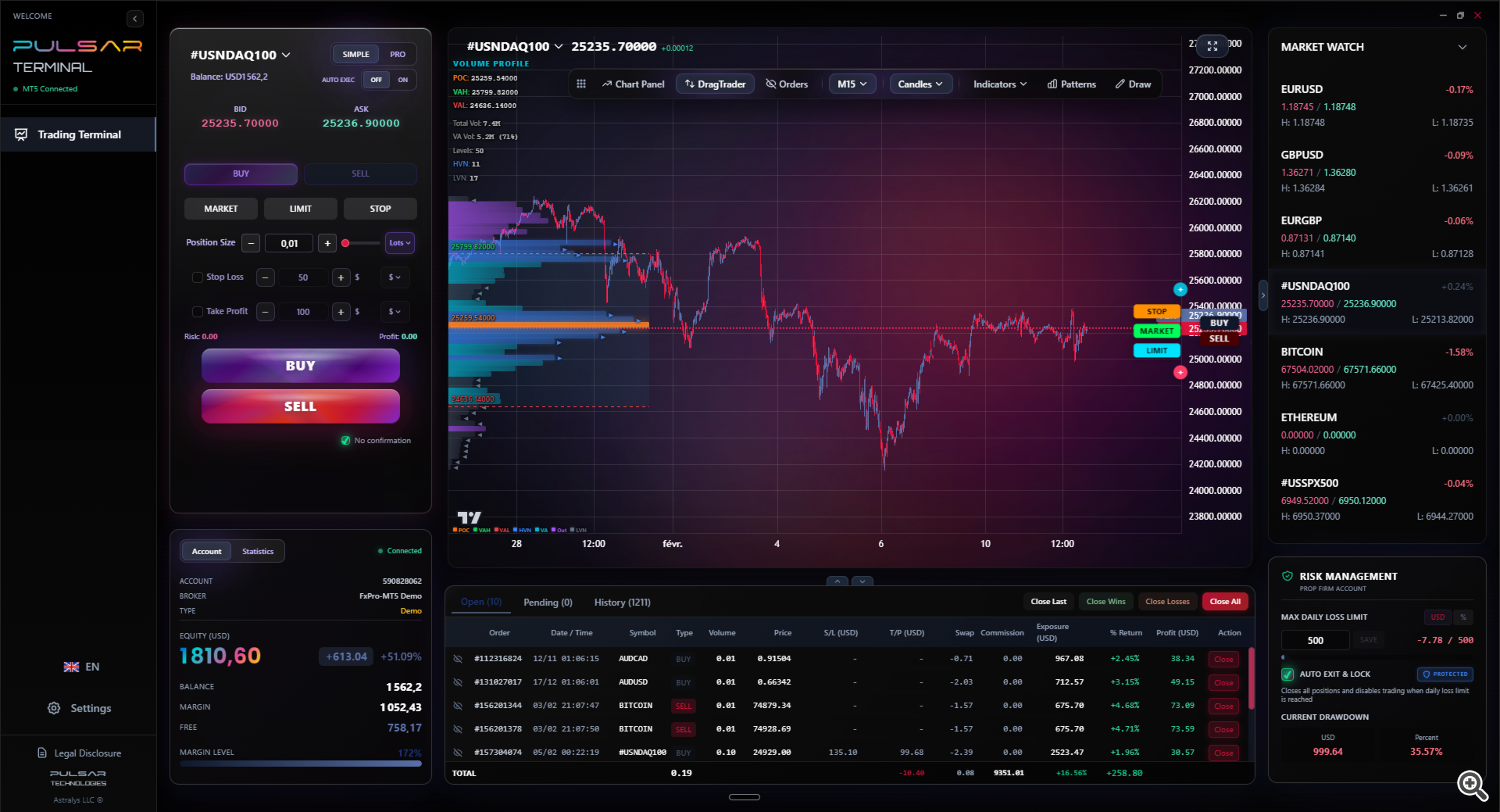Toggle chart visibility for order #156201344
Viewport: 1500px width, 812px height.
[458, 706]
